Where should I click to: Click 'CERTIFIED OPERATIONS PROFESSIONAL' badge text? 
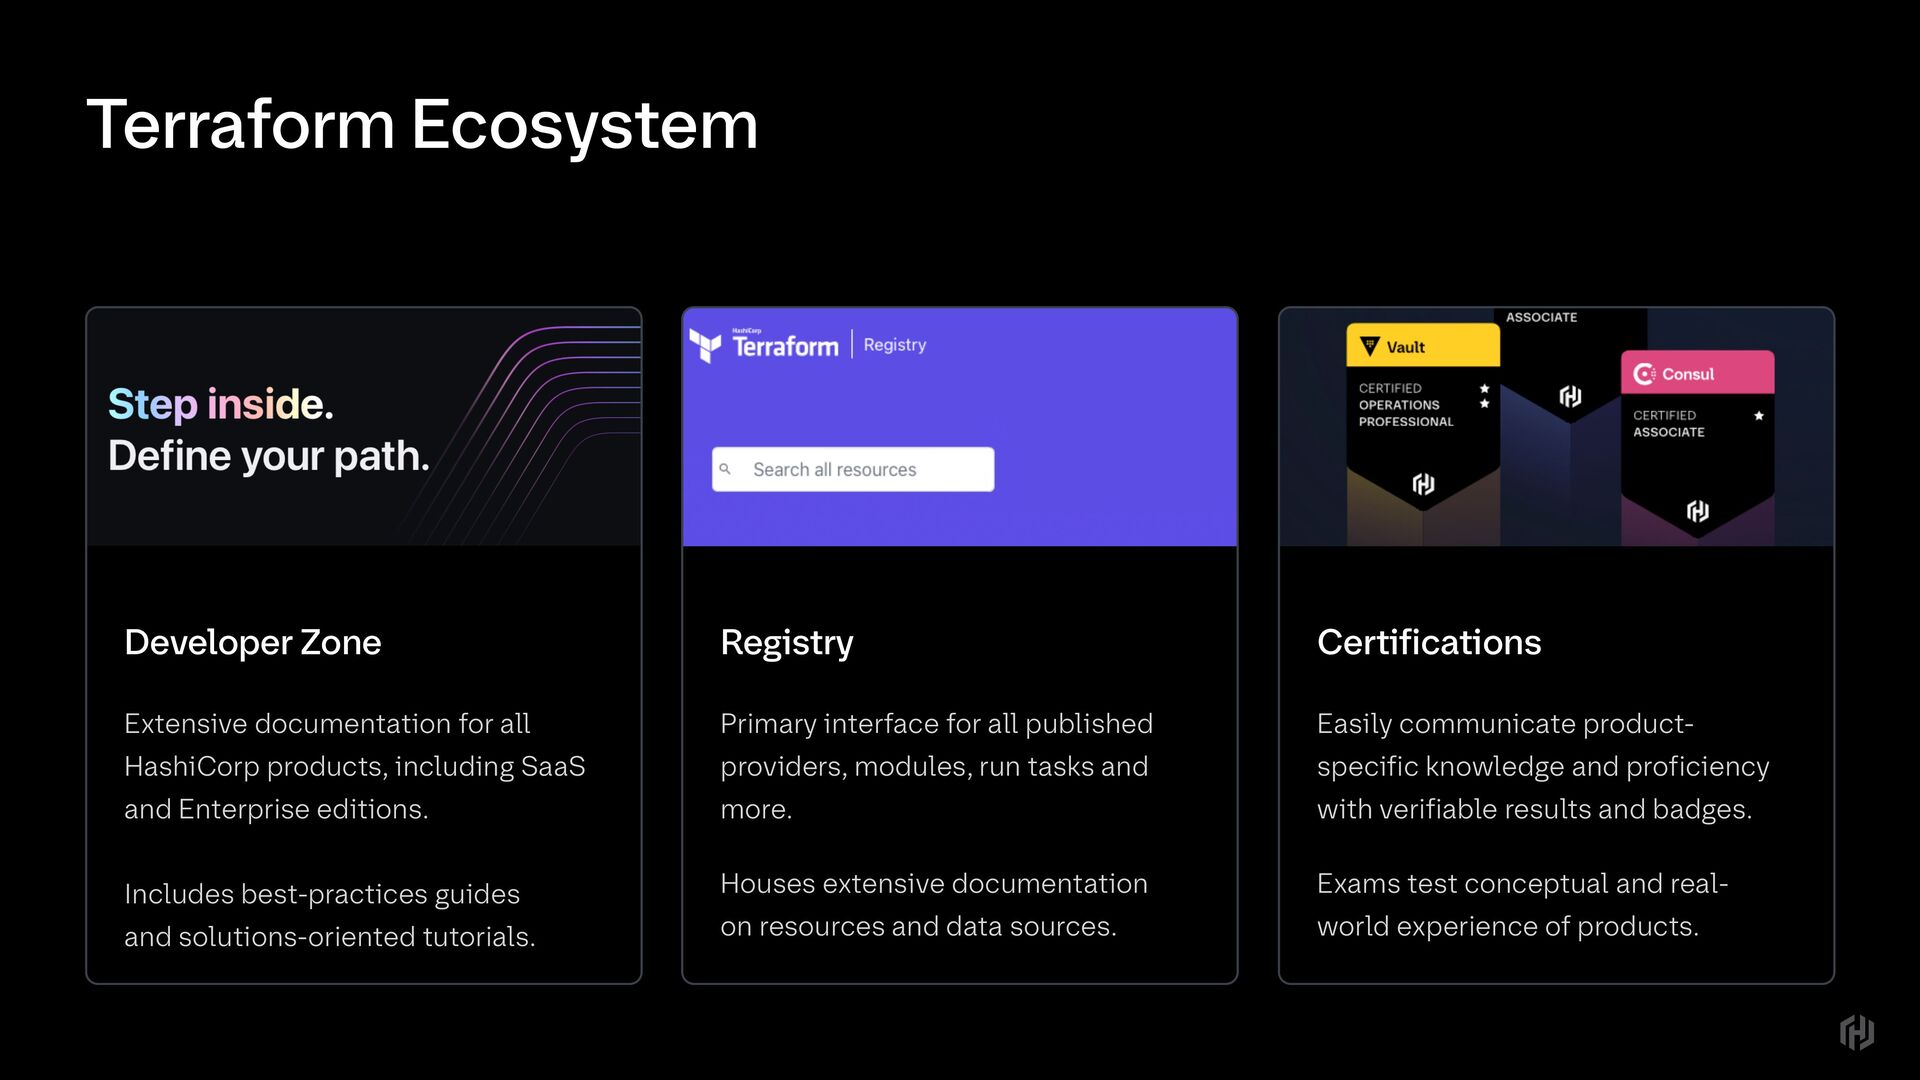point(1406,405)
